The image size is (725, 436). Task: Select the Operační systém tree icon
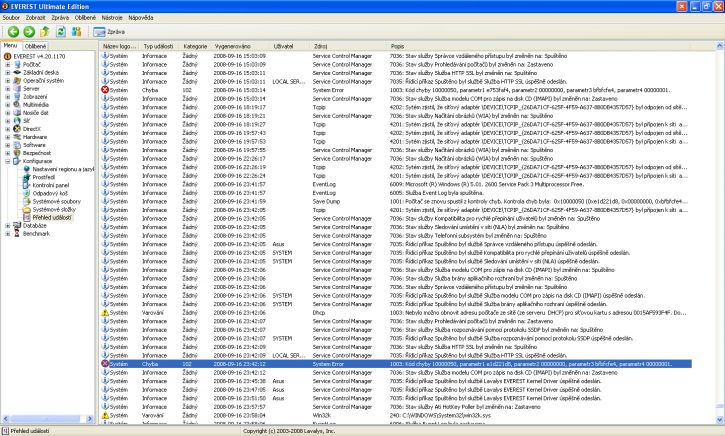tap(18, 80)
